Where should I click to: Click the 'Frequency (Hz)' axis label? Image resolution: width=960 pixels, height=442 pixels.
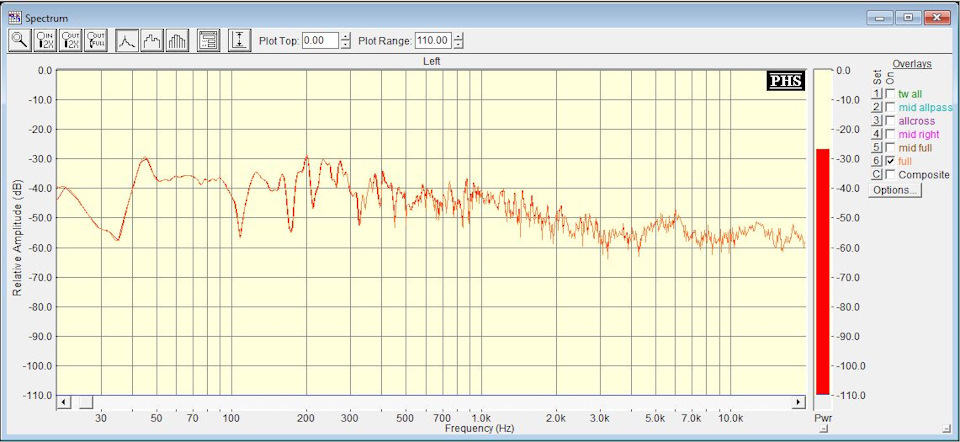479,427
